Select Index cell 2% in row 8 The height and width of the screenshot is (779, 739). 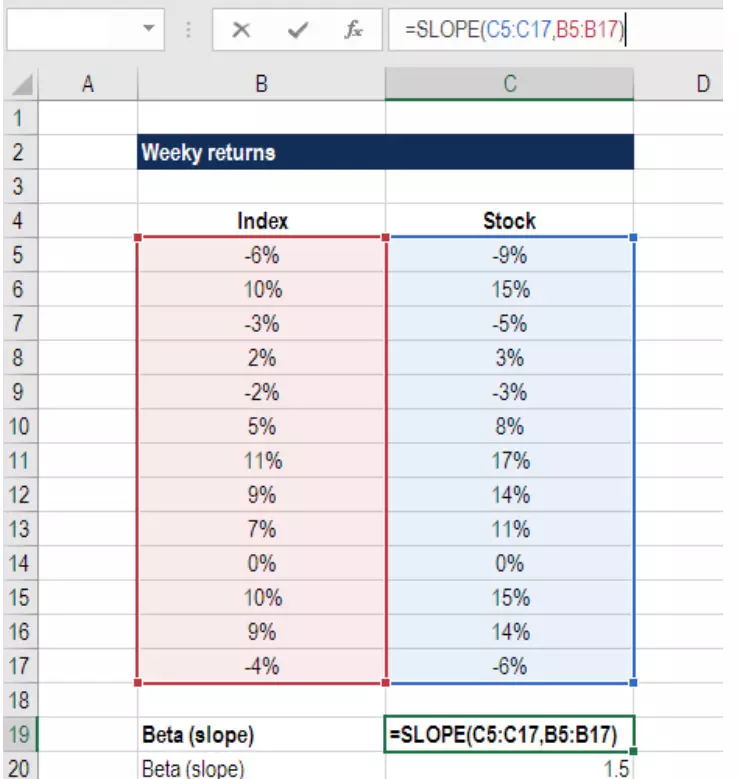(261, 358)
